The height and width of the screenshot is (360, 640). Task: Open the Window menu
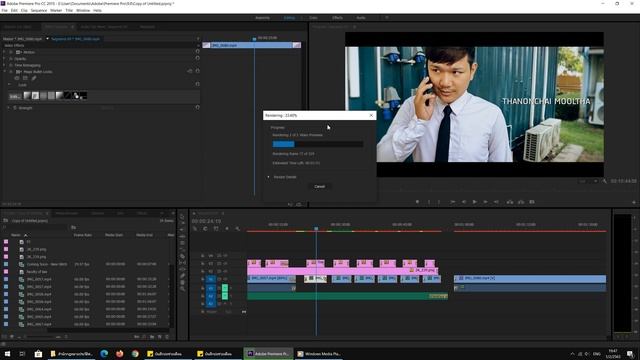(83, 10)
